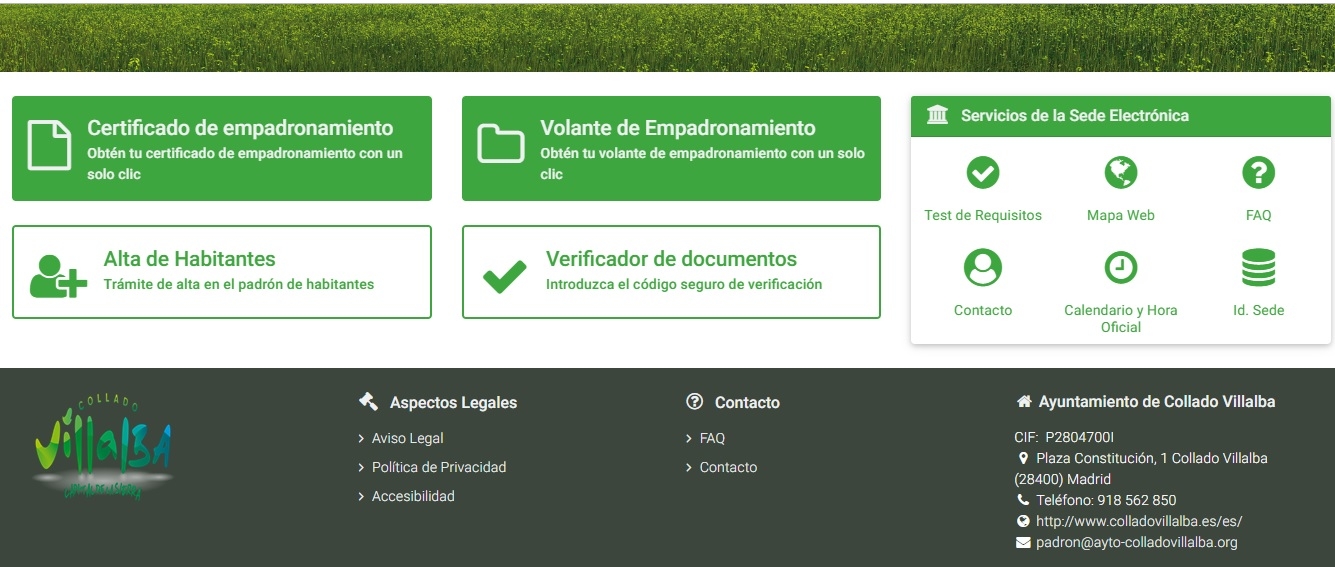Open the Contacto person icon

pos(982,268)
